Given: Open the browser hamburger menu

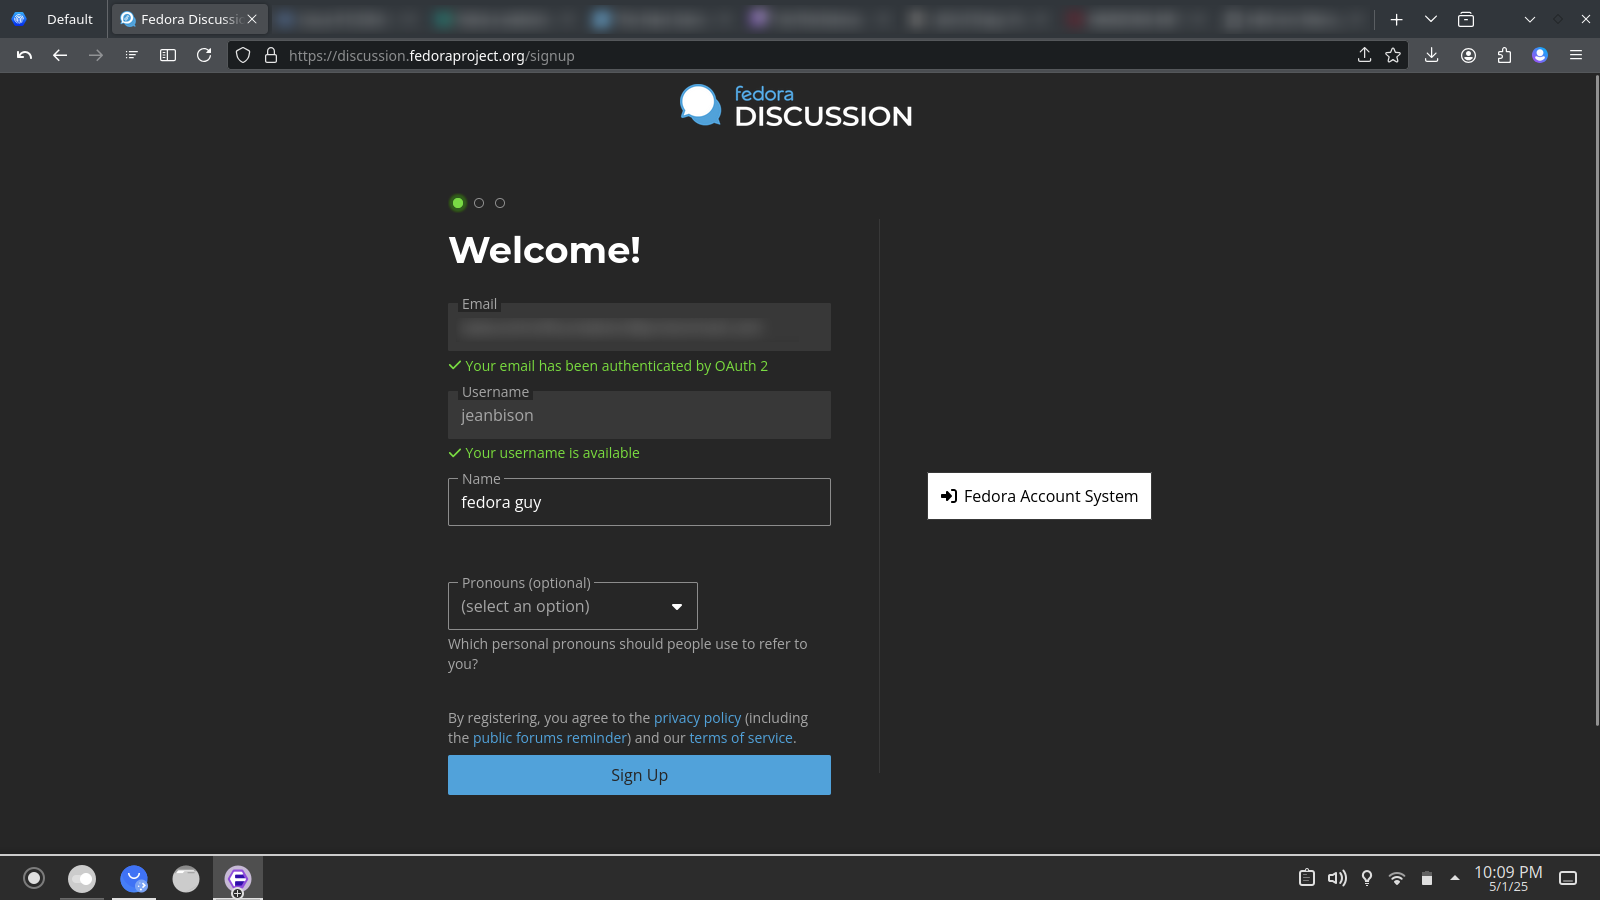Looking at the screenshot, I should pyautogui.click(x=1576, y=56).
